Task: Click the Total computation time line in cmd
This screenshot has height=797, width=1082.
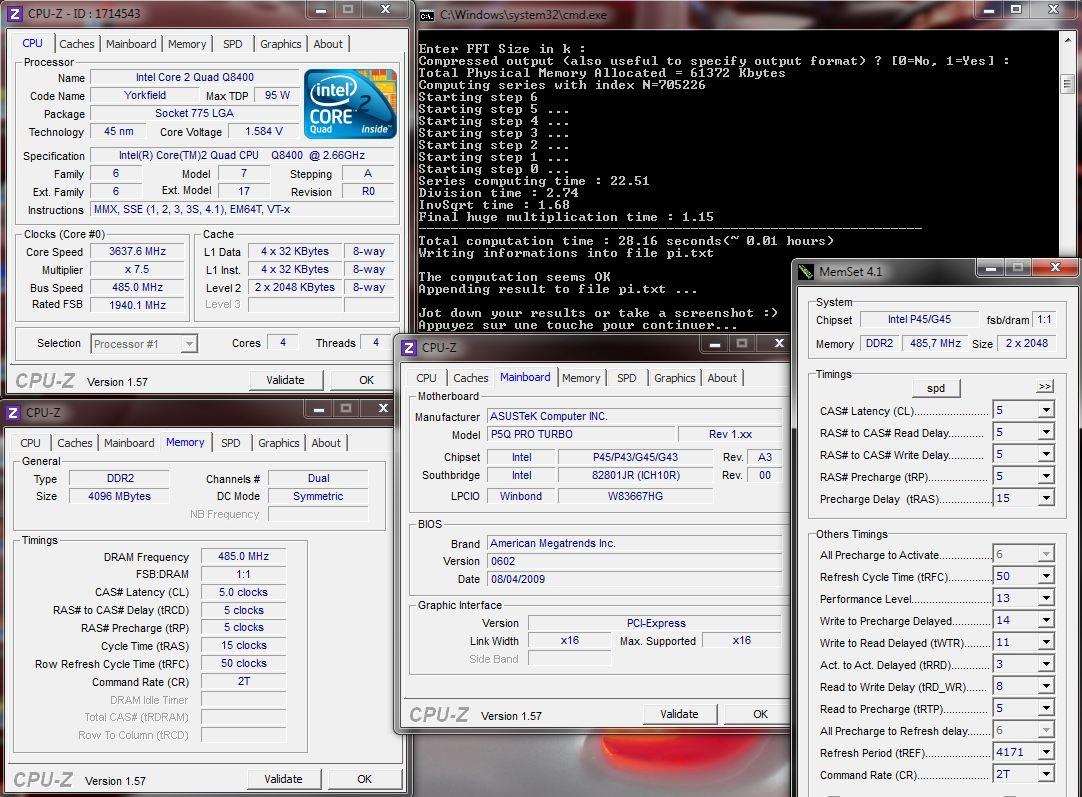Action: click(x=626, y=241)
